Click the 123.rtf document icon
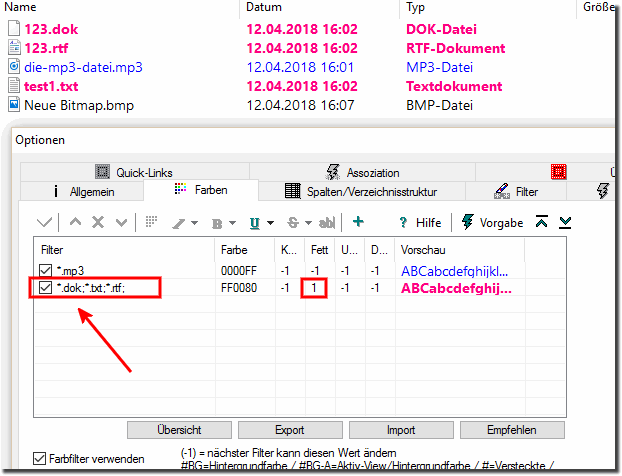This screenshot has width=622, height=476. pos(14,48)
